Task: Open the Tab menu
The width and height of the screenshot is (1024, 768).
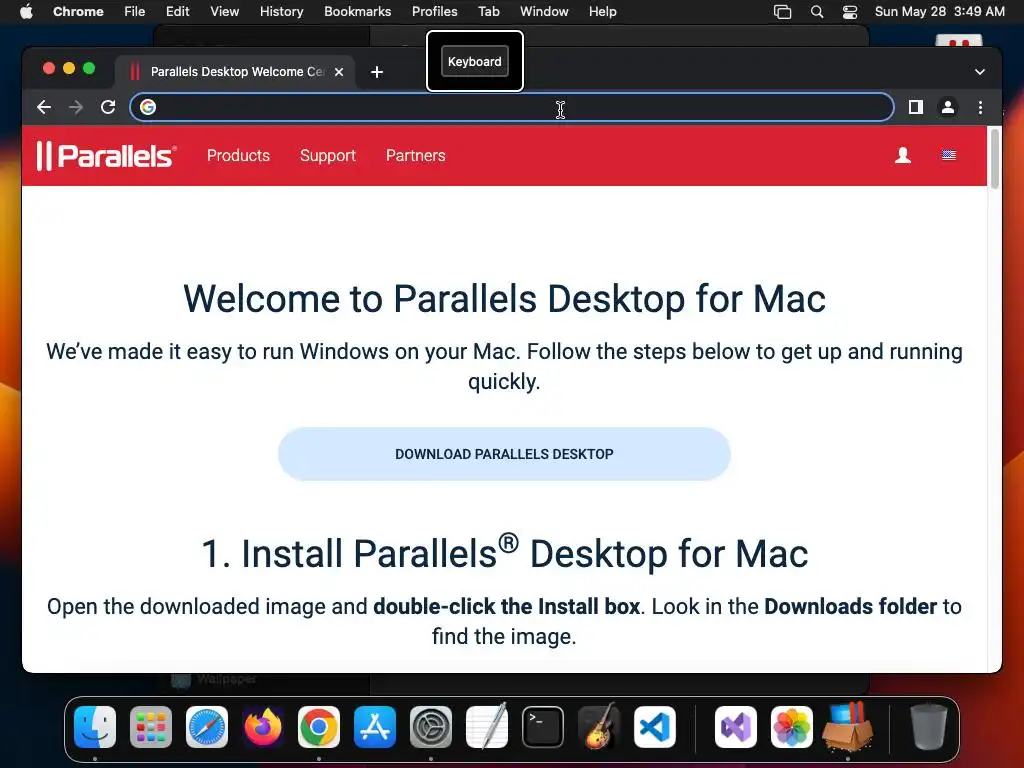Action: coord(488,12)
